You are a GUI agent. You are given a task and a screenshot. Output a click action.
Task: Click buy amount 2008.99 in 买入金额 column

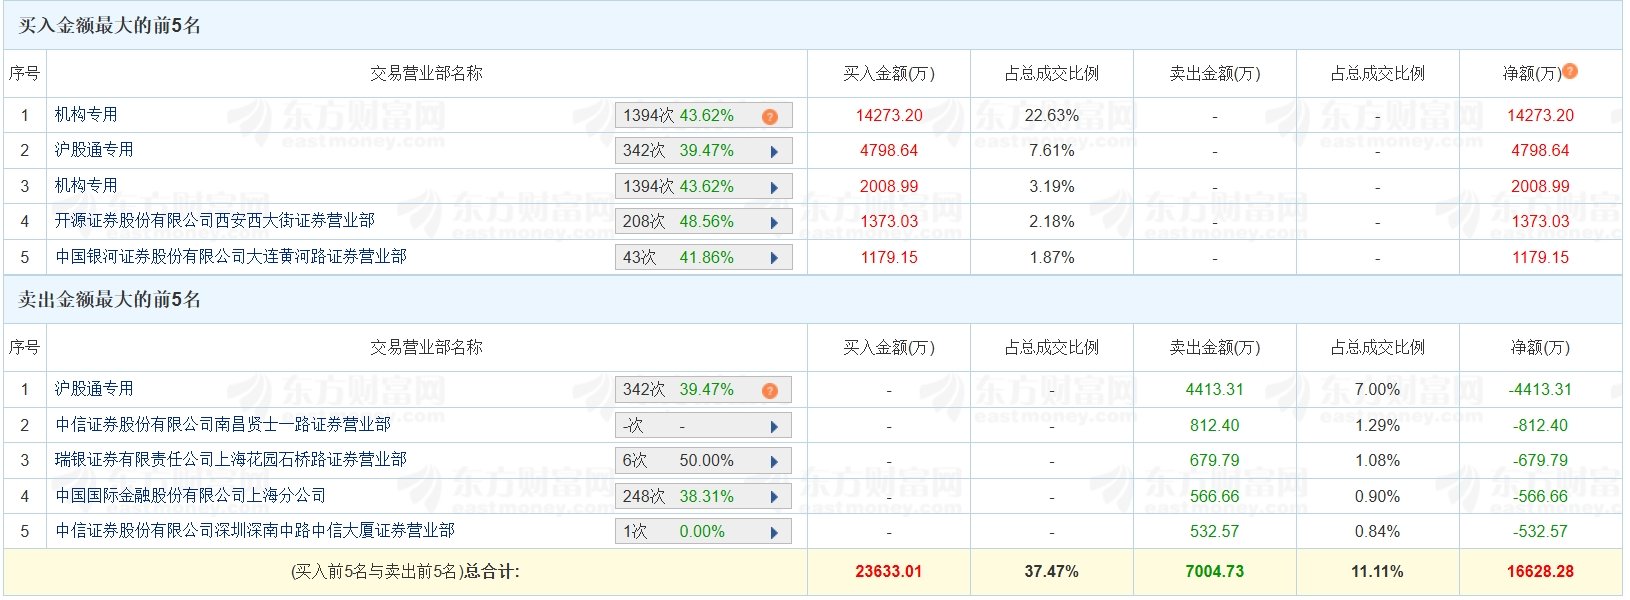[889, 186]
